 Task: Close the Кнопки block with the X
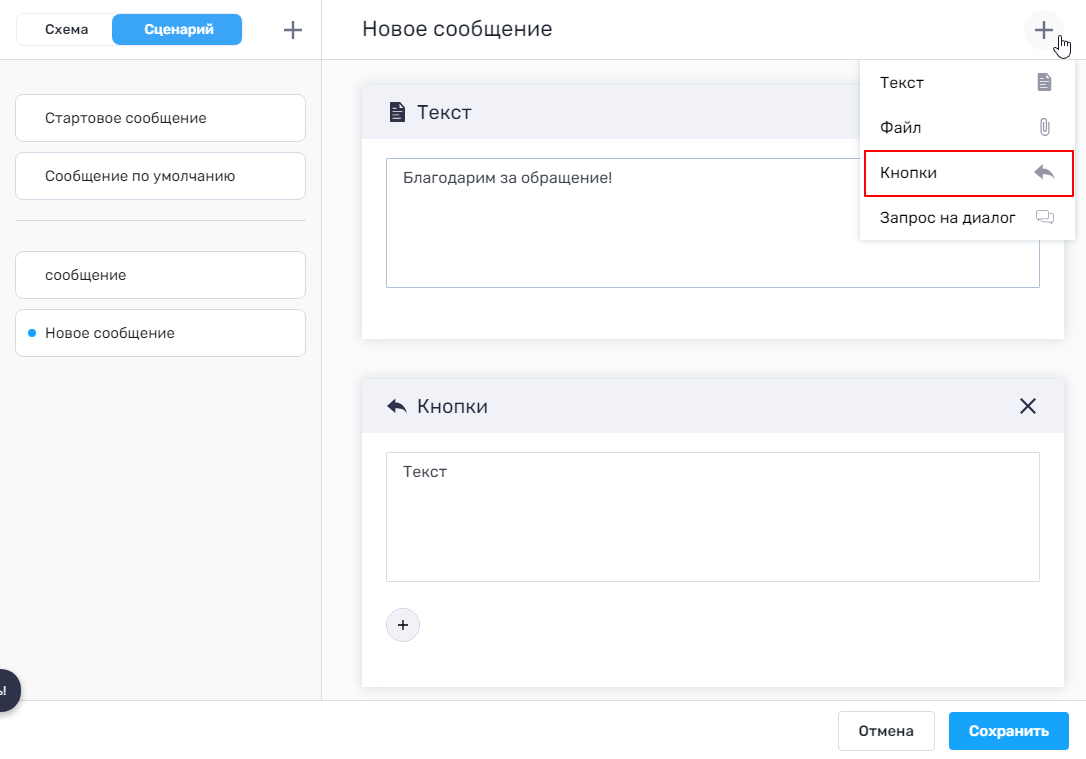tap(1027, 406)
